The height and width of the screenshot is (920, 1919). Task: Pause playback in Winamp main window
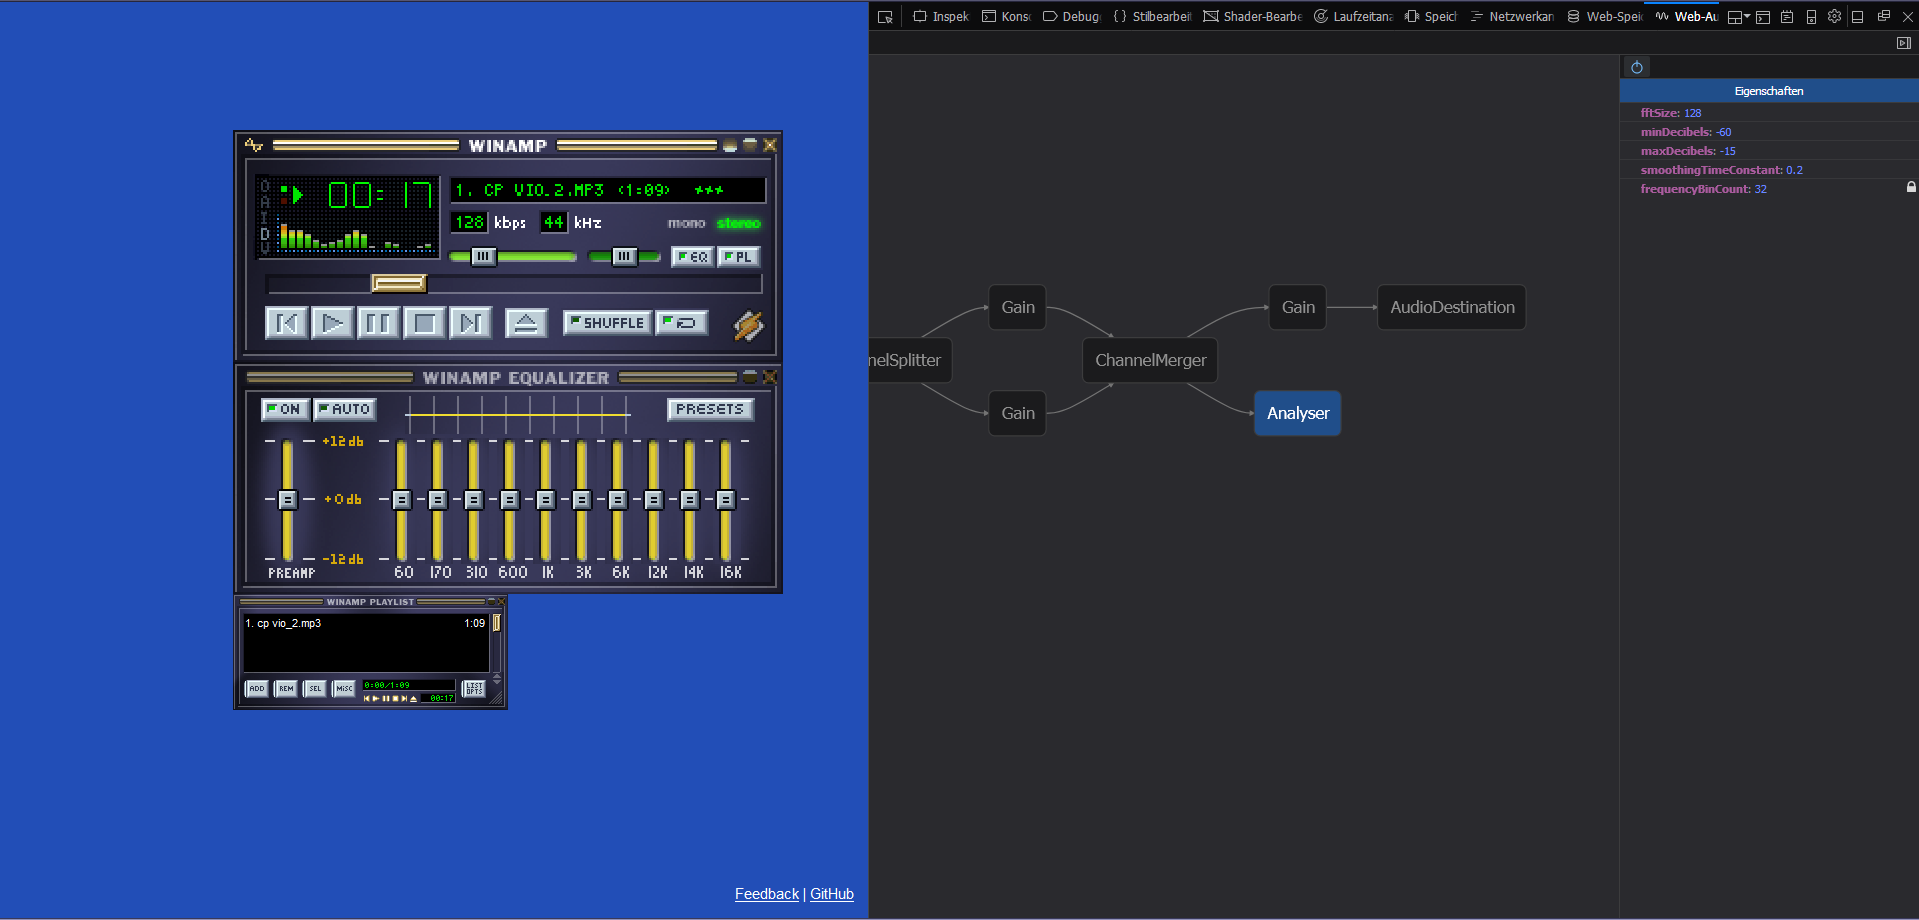(x=378, y=323)
